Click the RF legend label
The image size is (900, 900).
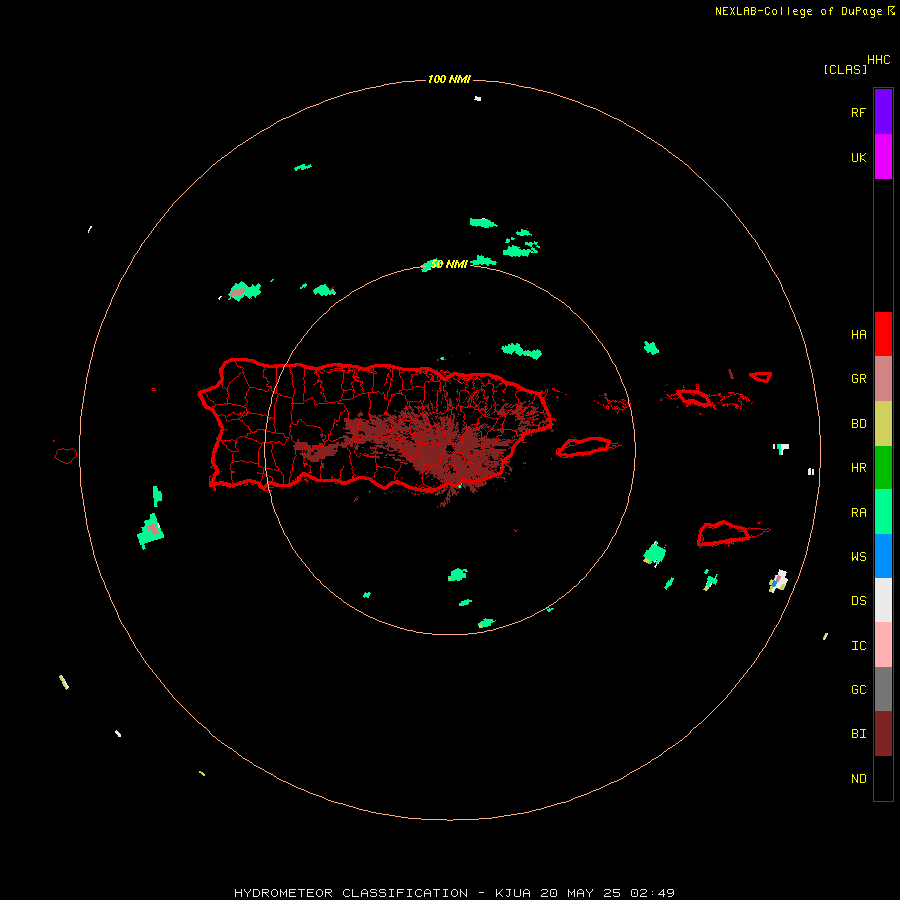click(x=858, y=112)
